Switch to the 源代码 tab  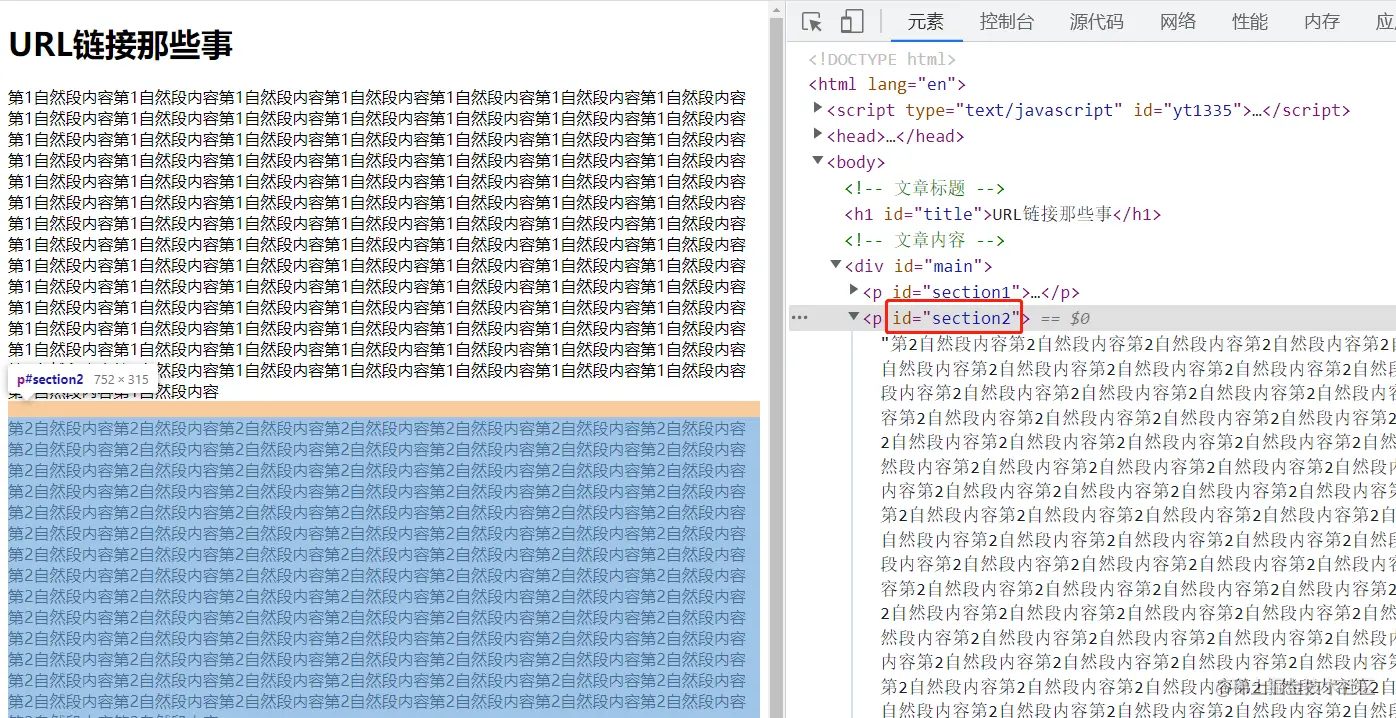[1096, 22]
